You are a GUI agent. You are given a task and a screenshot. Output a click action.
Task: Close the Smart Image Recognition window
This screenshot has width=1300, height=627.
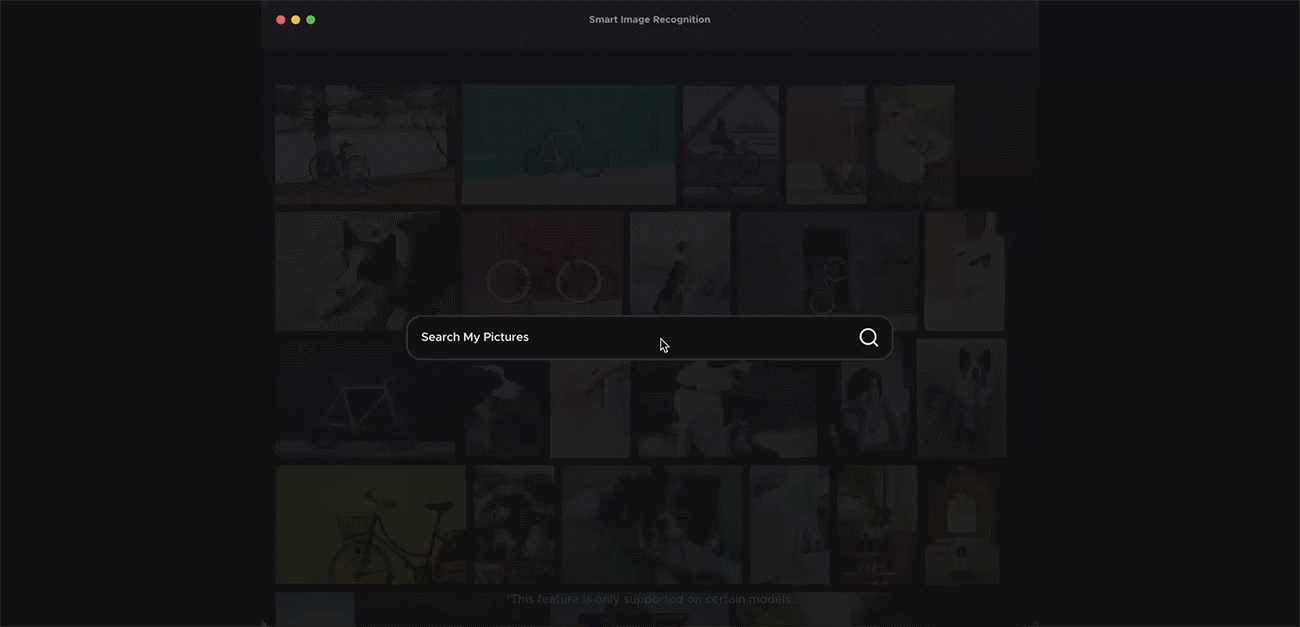point(281,20)
